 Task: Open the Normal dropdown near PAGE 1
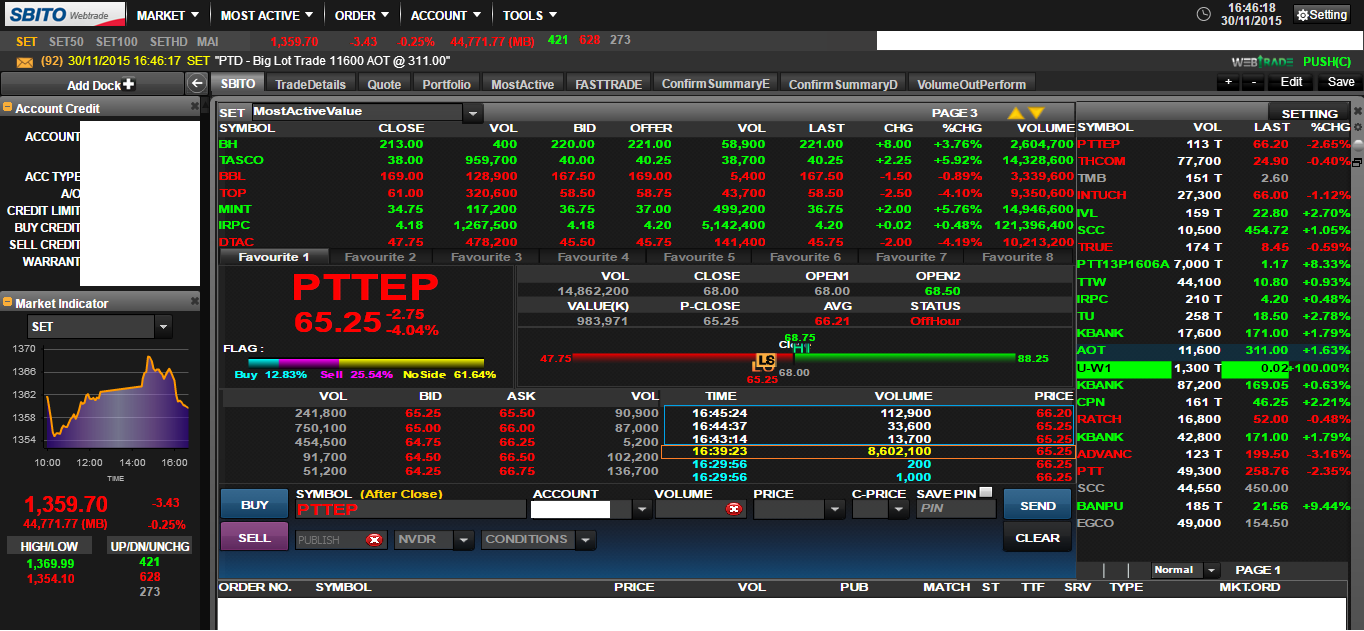(1211, 570)
